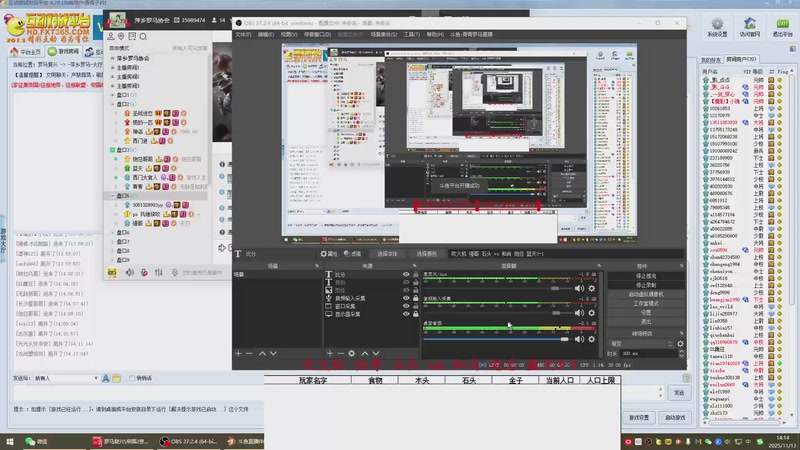Click 选择字体 button in source toolbar

pyautogui.click(x=387, y=254)
